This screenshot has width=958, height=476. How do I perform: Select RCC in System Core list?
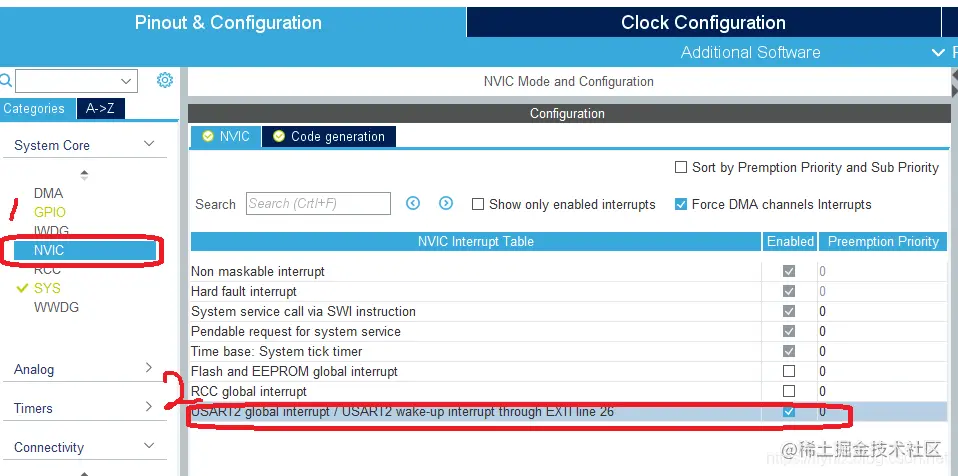[47, 269]
